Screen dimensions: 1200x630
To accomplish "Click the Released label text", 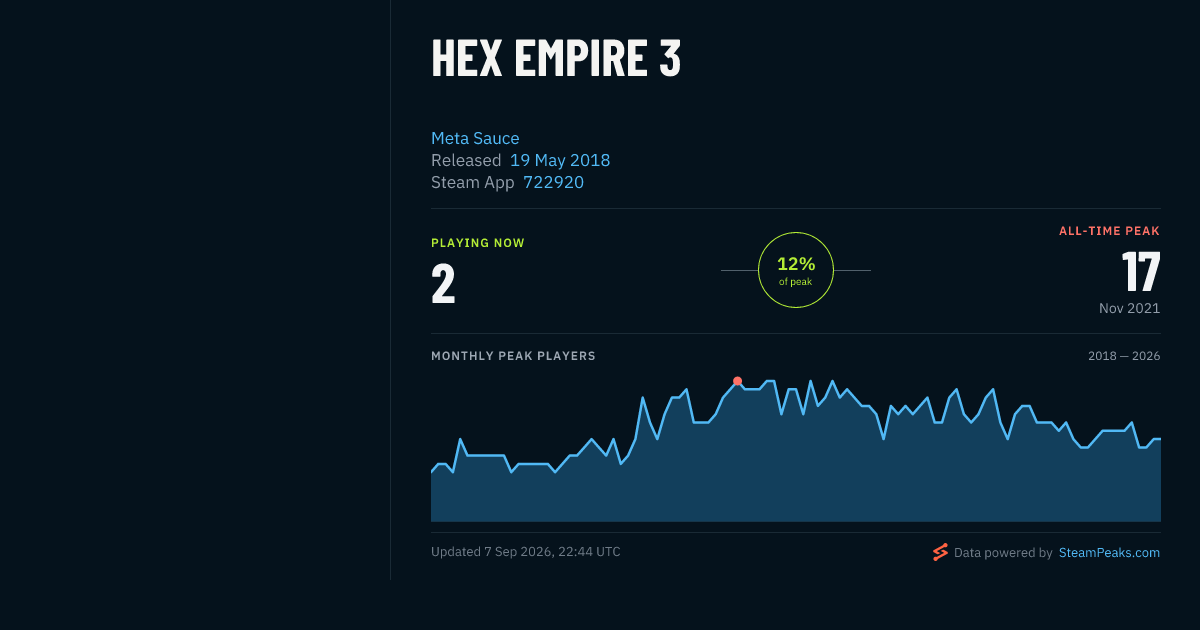I will 466,160.
